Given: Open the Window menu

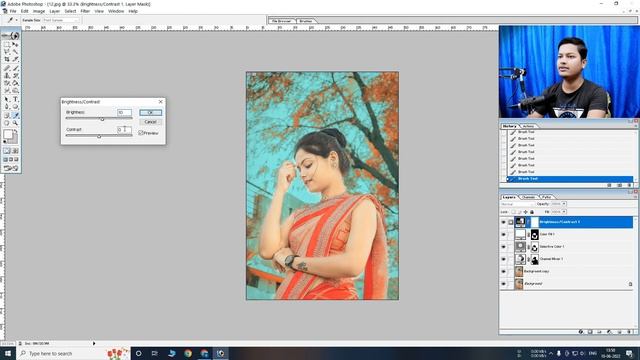Looking at the screenshot, I should point(116,11).
